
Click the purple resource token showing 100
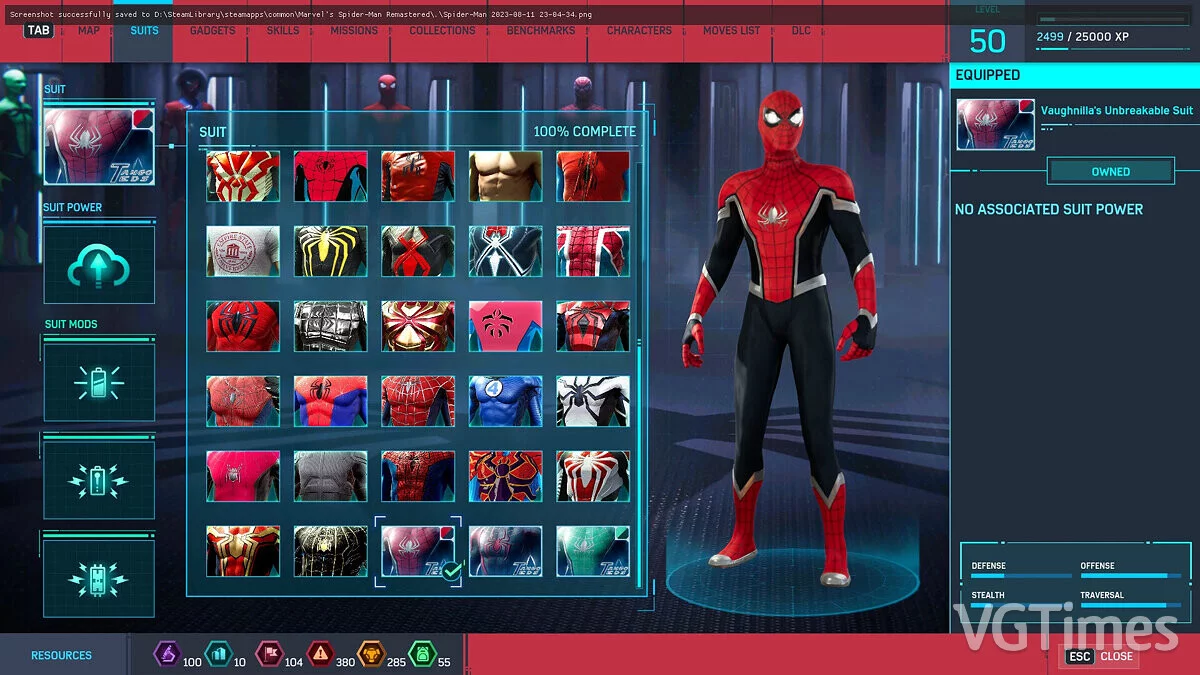click(x=165, y=655)
